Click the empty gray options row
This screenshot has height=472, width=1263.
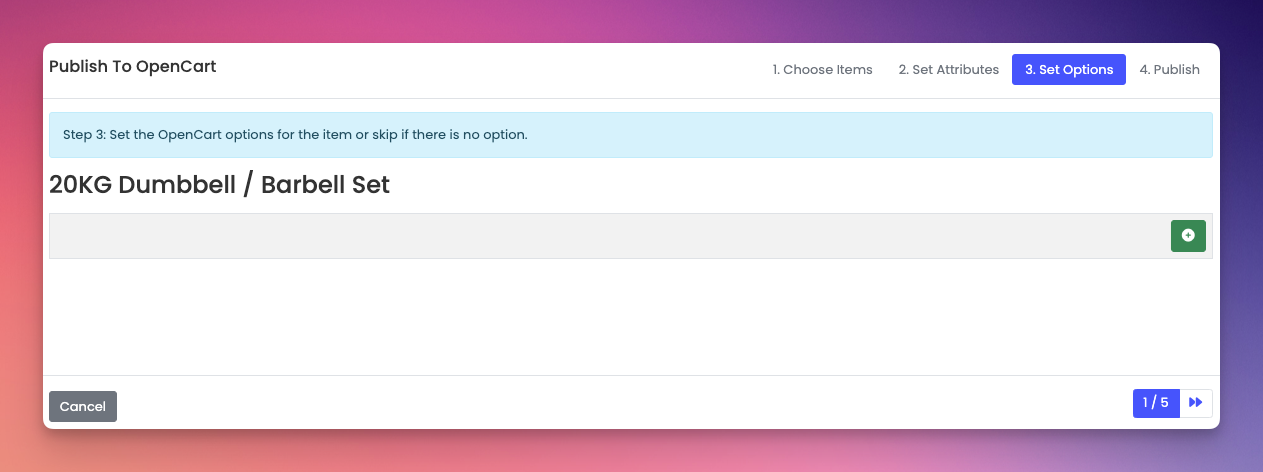pyautogui.click(x=600, y=236)
